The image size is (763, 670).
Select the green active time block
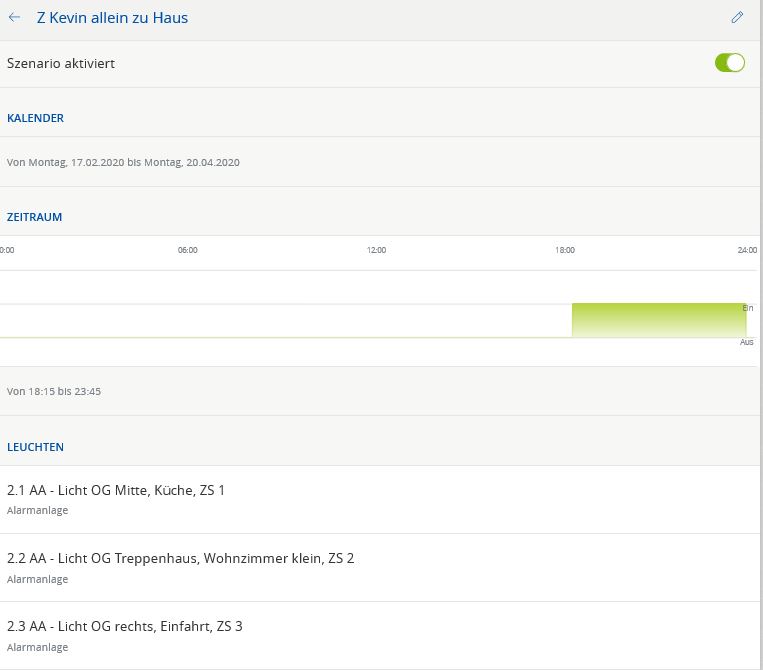point(658,320)
